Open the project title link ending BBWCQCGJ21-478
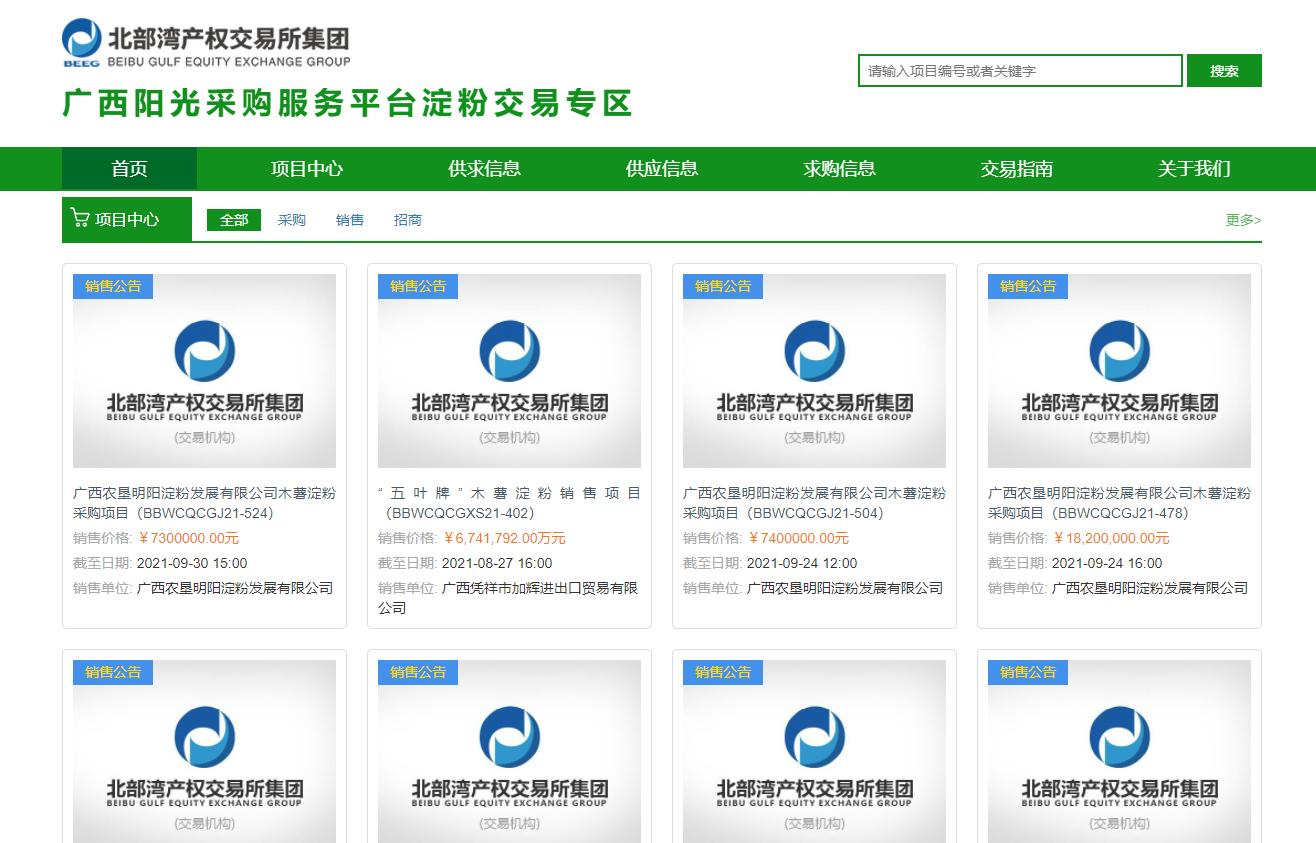This screenshot has height=843, width=1316. 1119,503
